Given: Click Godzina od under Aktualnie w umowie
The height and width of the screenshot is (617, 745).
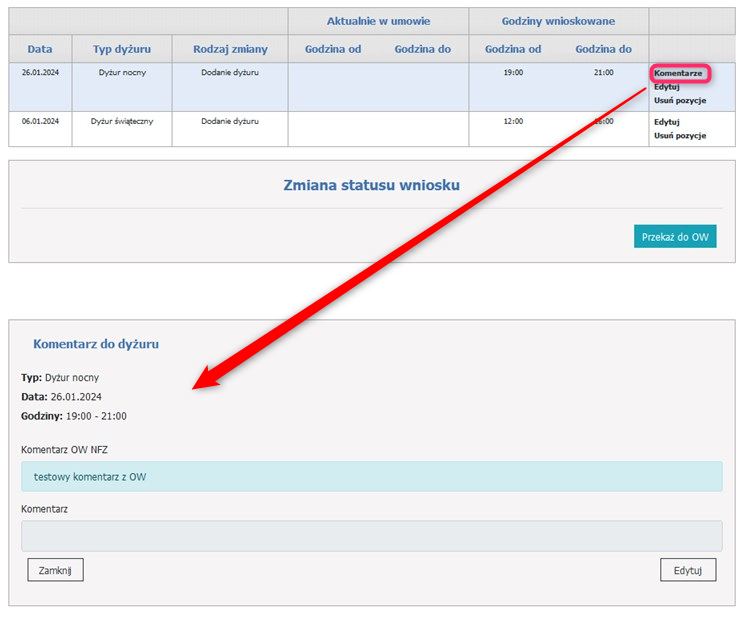Looking at the screenshot, I should (x=333, y=49).
